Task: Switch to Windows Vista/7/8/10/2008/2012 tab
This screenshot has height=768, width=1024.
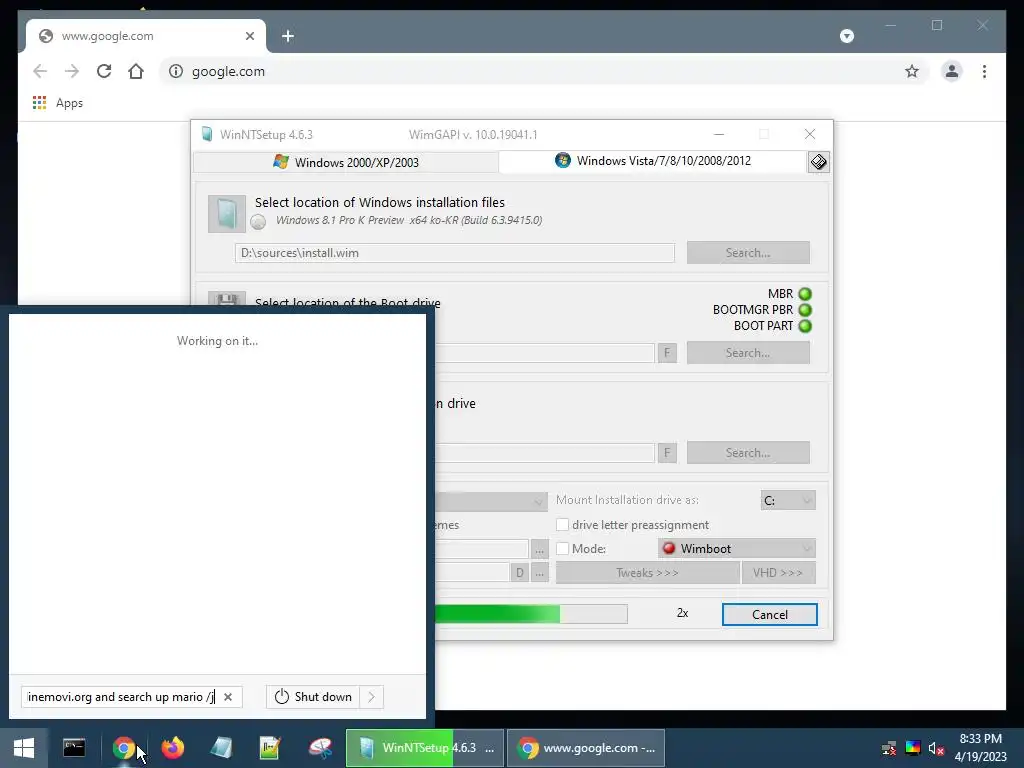Action: coord(652,161)
